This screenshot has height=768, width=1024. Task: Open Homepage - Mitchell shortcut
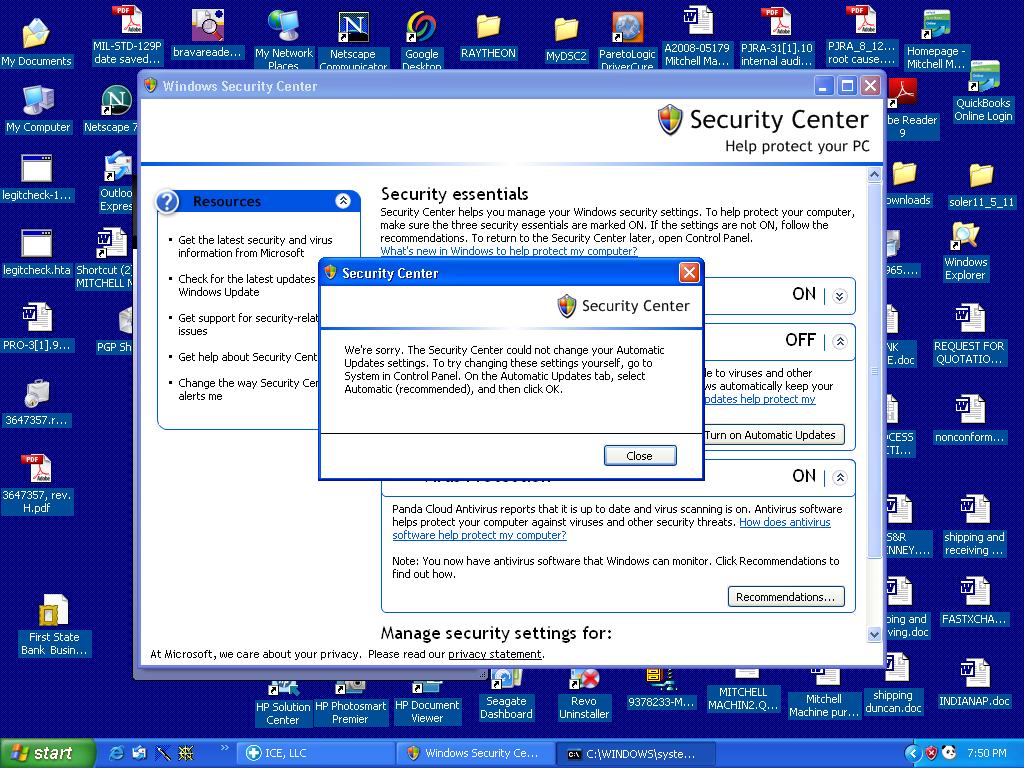936,39
